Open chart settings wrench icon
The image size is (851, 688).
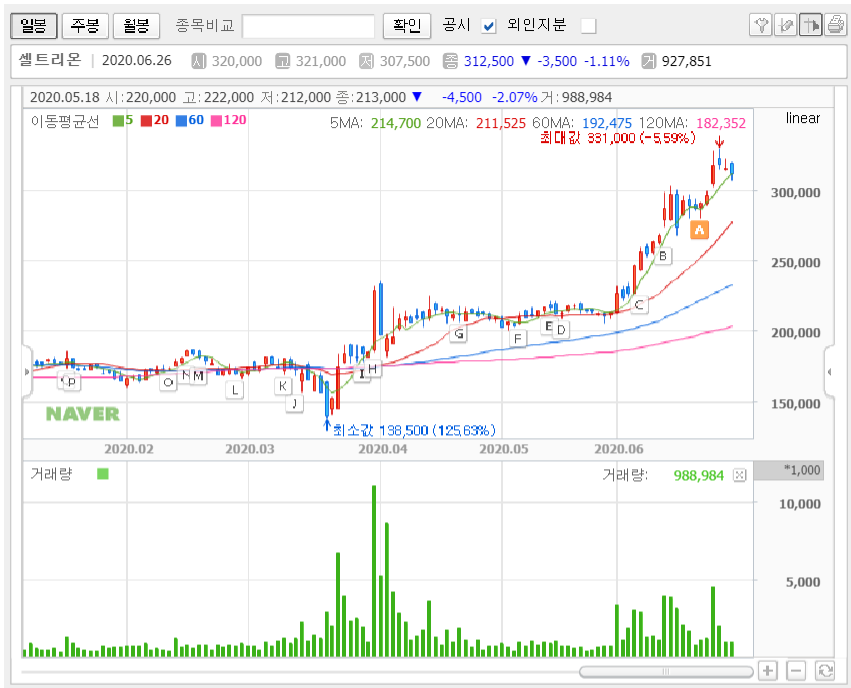tap(760, 25)
